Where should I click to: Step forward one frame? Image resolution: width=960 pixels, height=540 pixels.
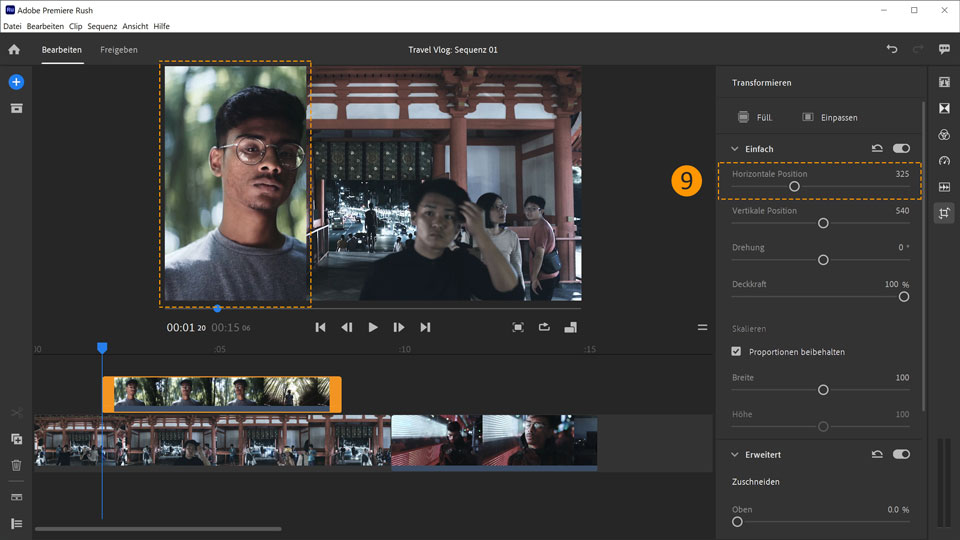pos(399,328)
